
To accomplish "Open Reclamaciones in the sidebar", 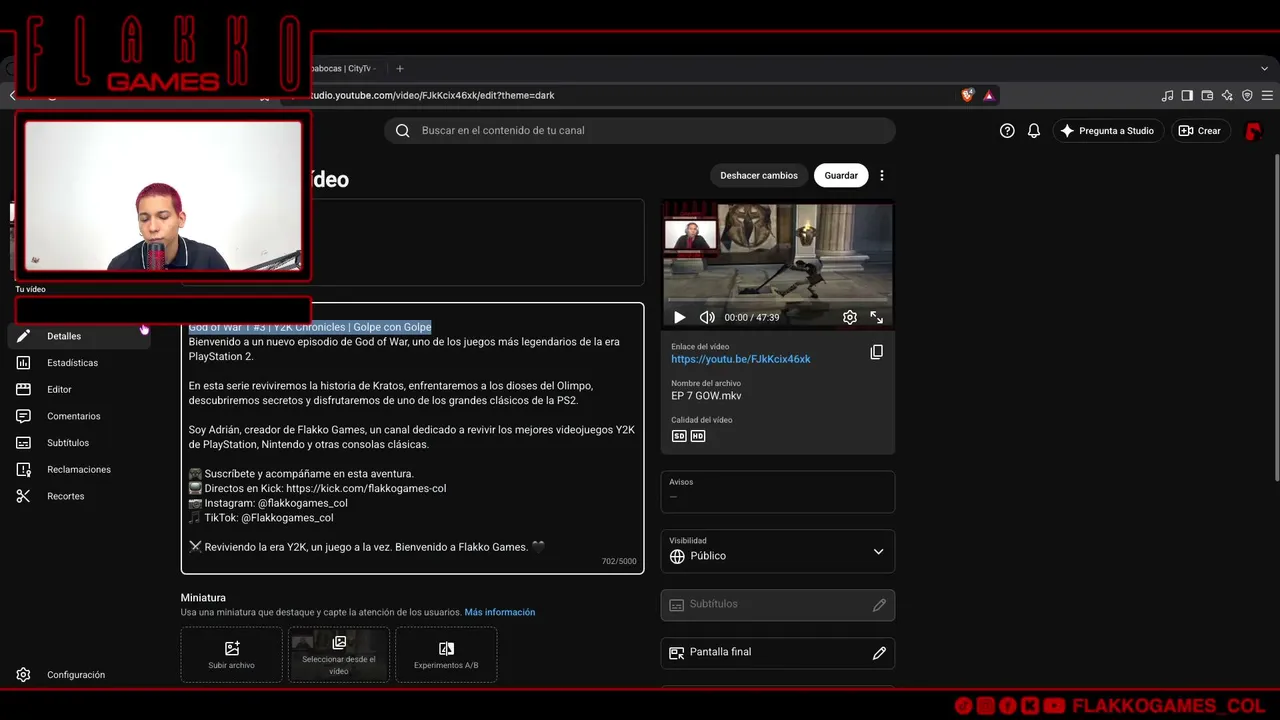I will 79,469.
